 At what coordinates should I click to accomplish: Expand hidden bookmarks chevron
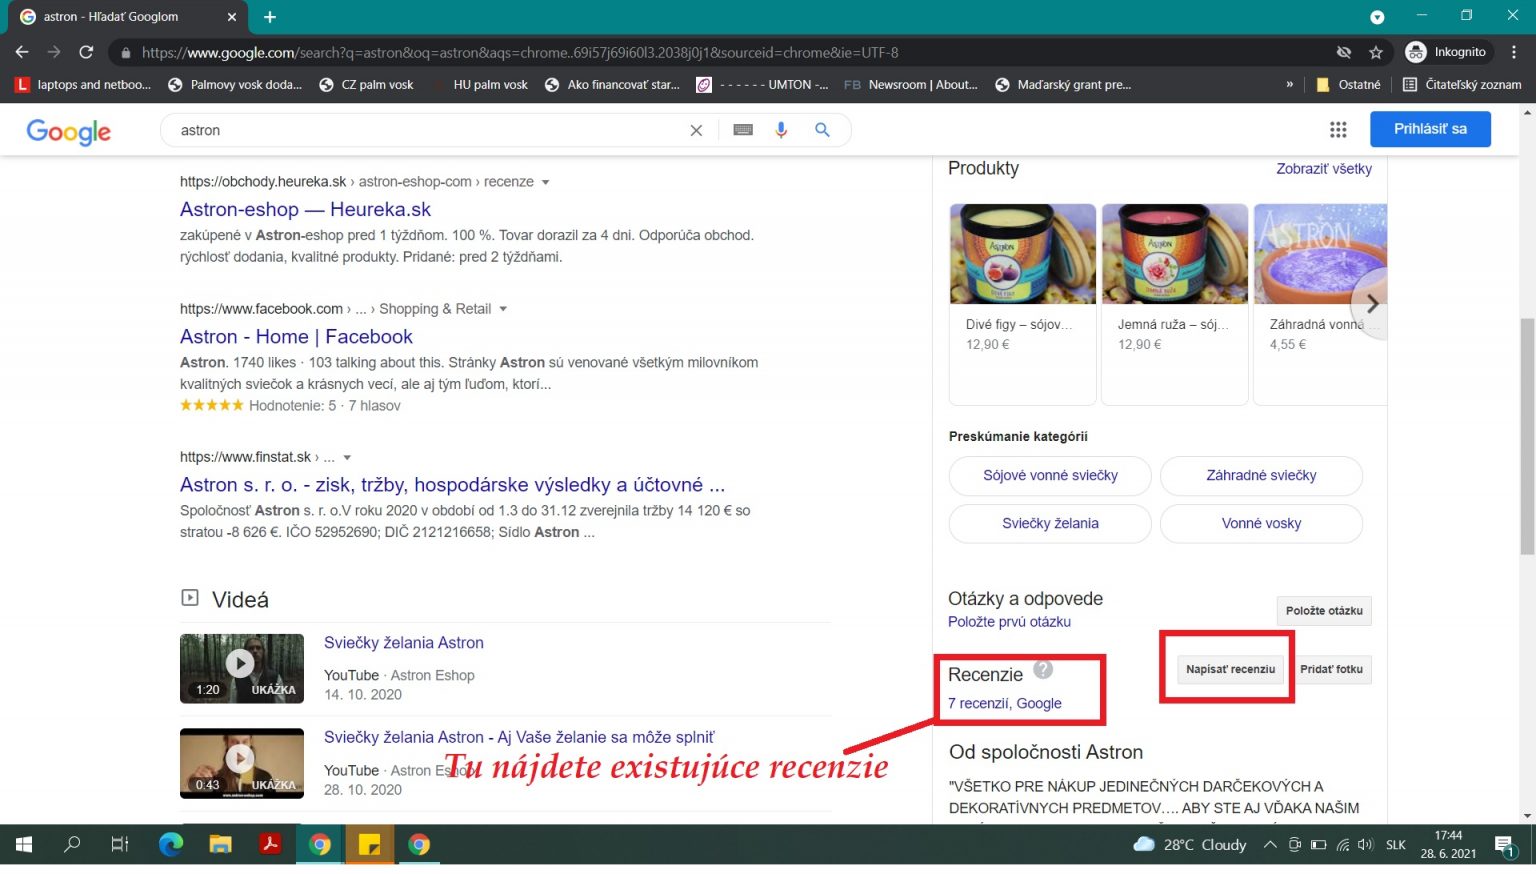[1290, 85]
